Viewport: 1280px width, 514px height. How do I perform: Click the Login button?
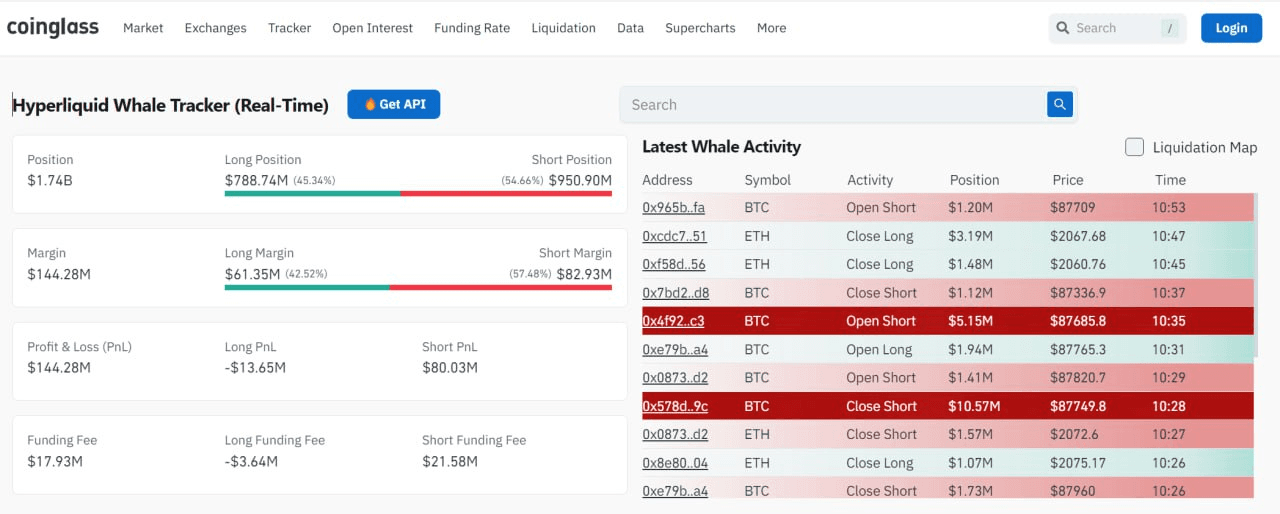click(1231, 28)
